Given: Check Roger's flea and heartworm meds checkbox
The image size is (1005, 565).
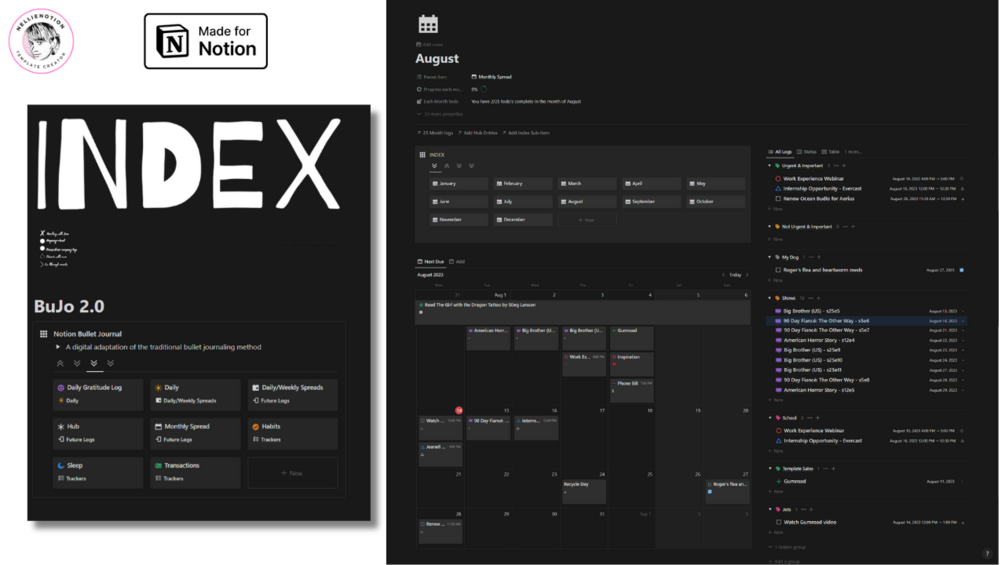Looking at the screenshot, I should pyautogui.click(x=778, y=270).
